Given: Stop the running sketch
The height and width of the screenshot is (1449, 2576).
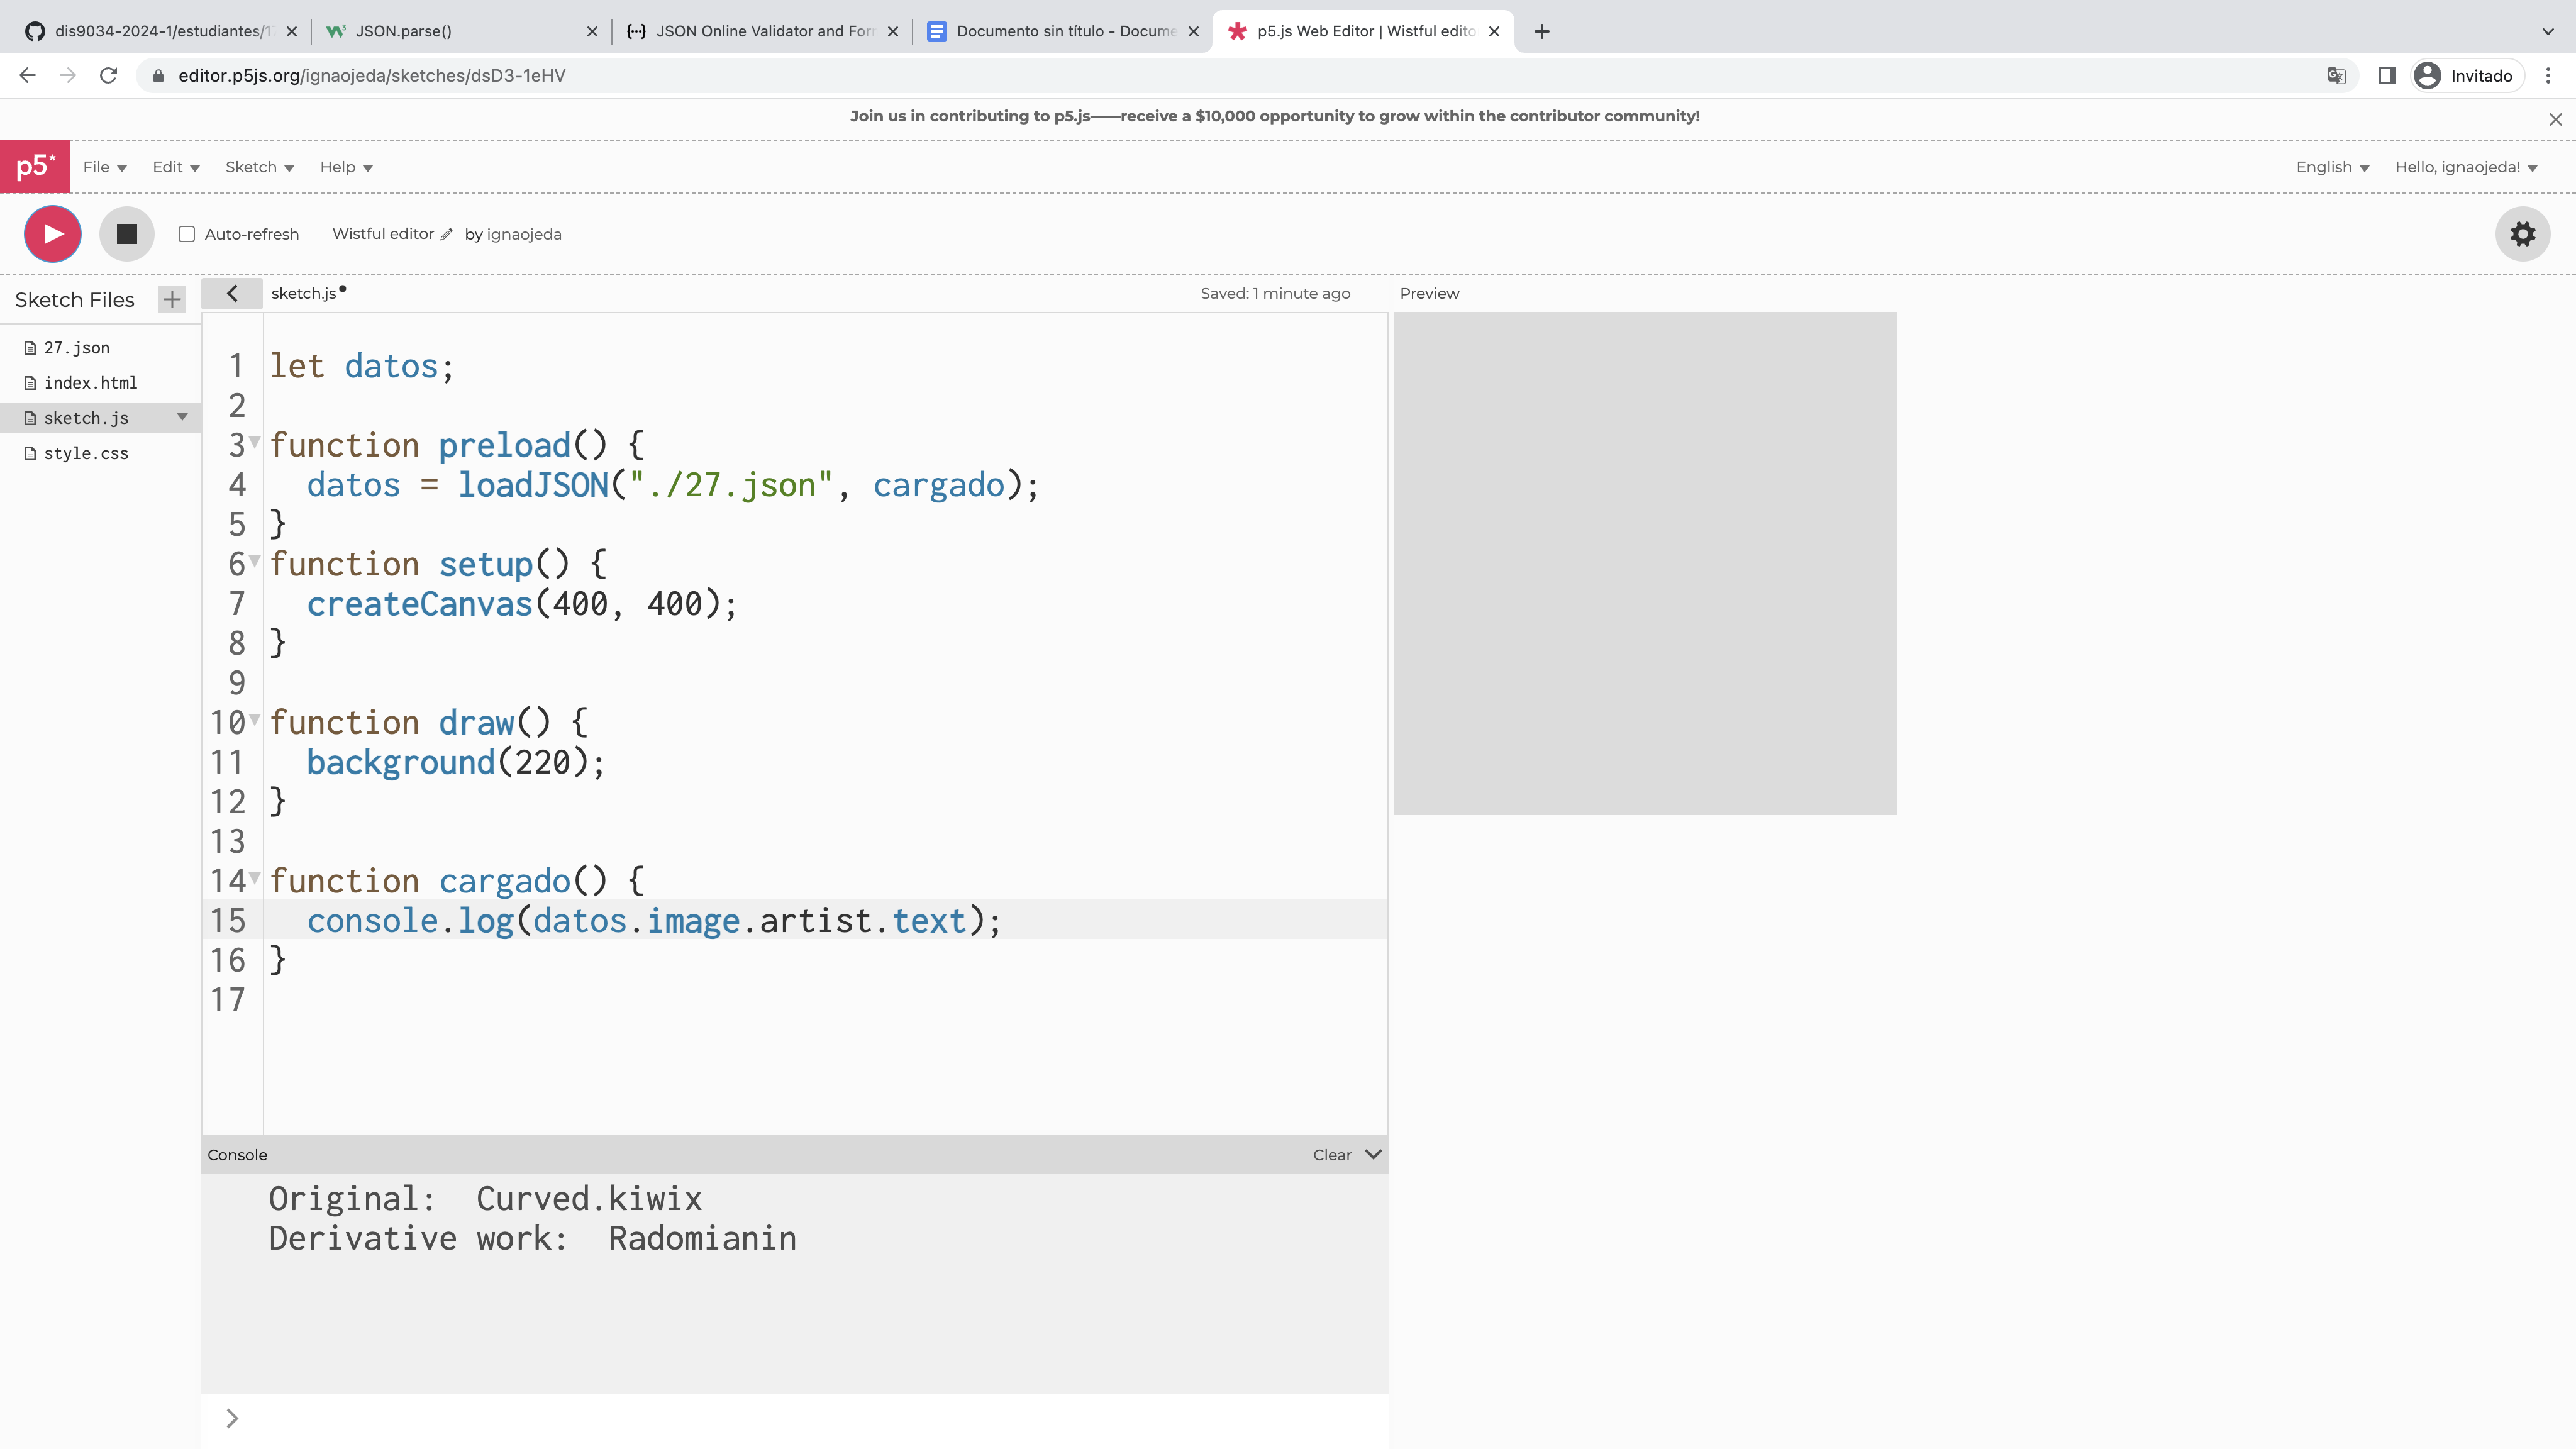Looking at the screenshot, I should coord(127,234).
